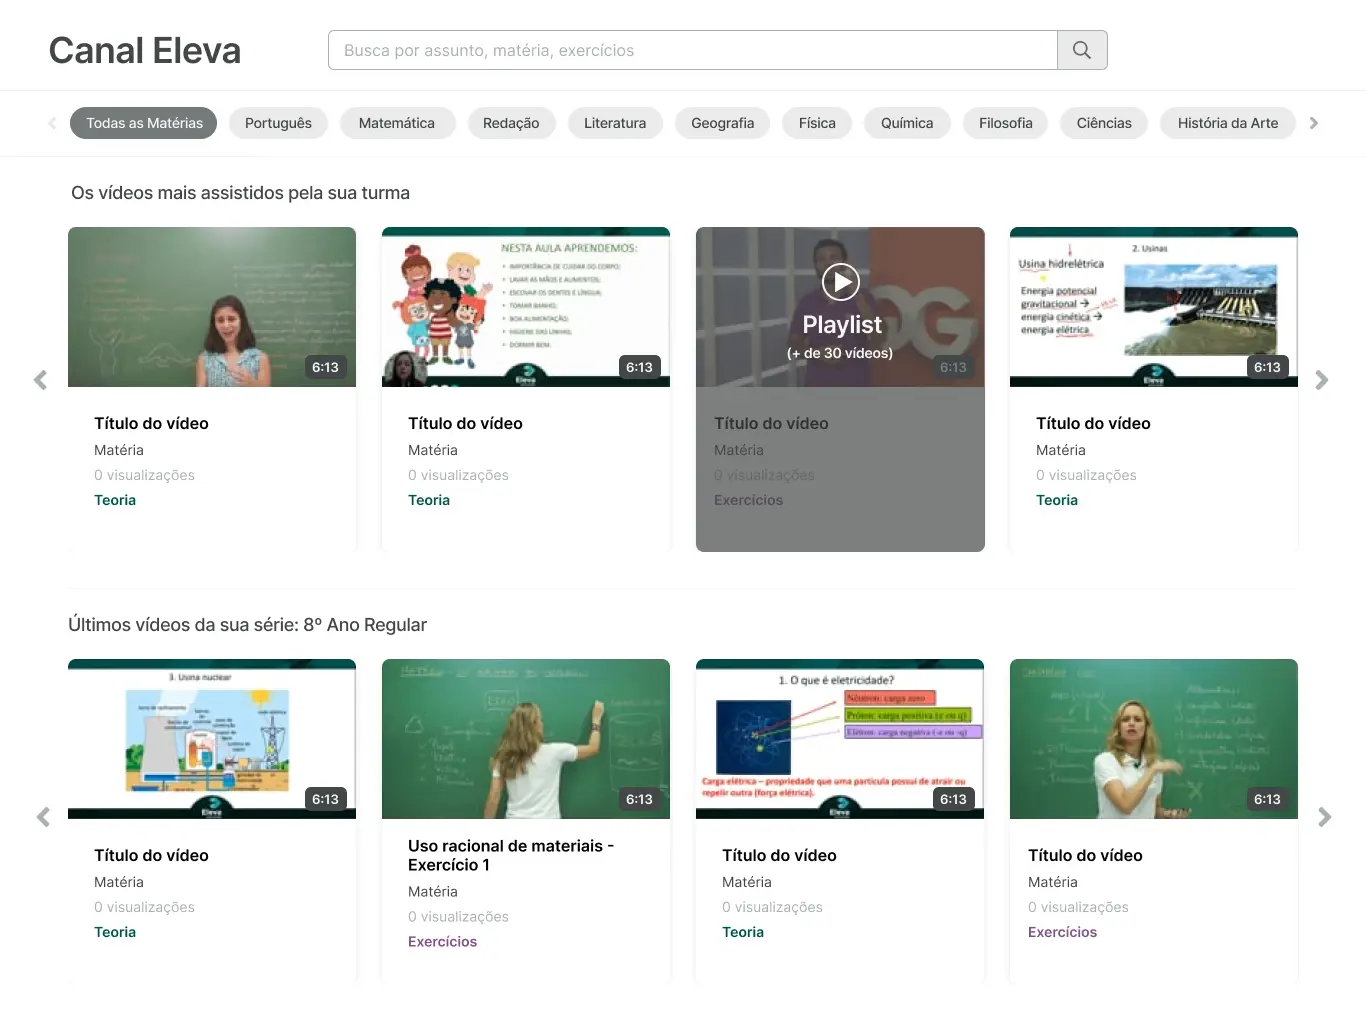Click Título do vídeo under Usina hidrelétrica
The image size is (1366, 1024).
[1093, 423]
